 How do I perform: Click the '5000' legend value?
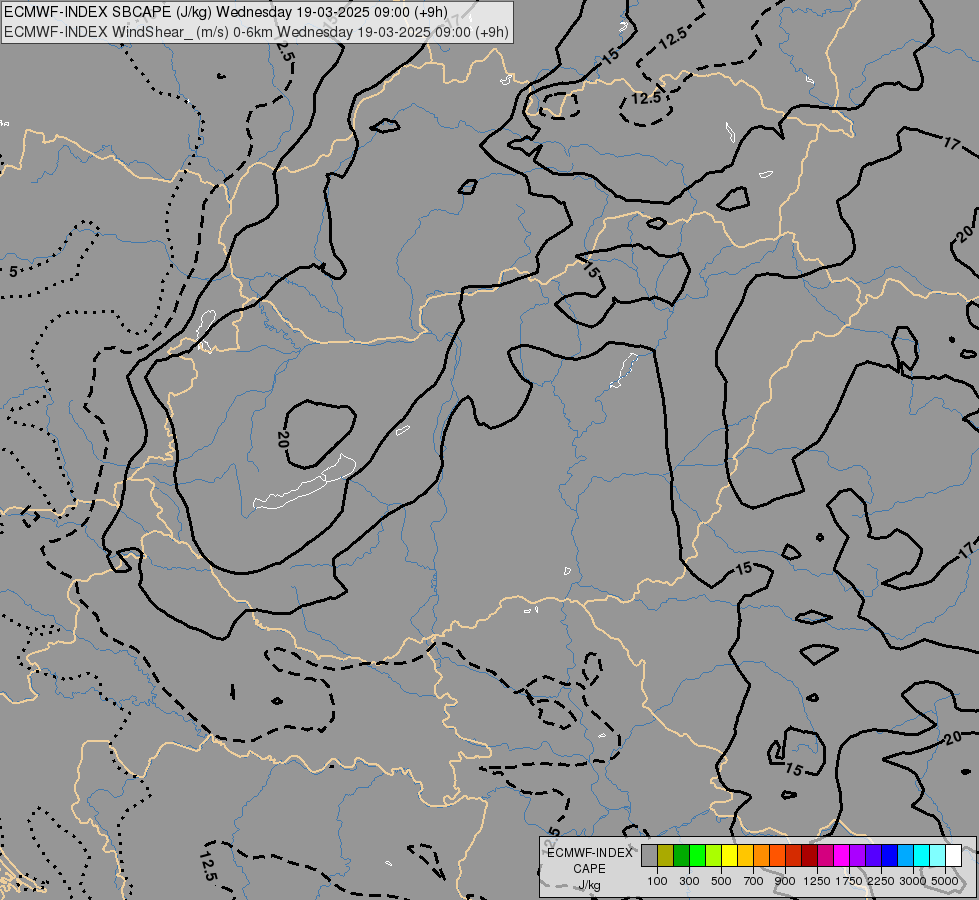[945, 881]
